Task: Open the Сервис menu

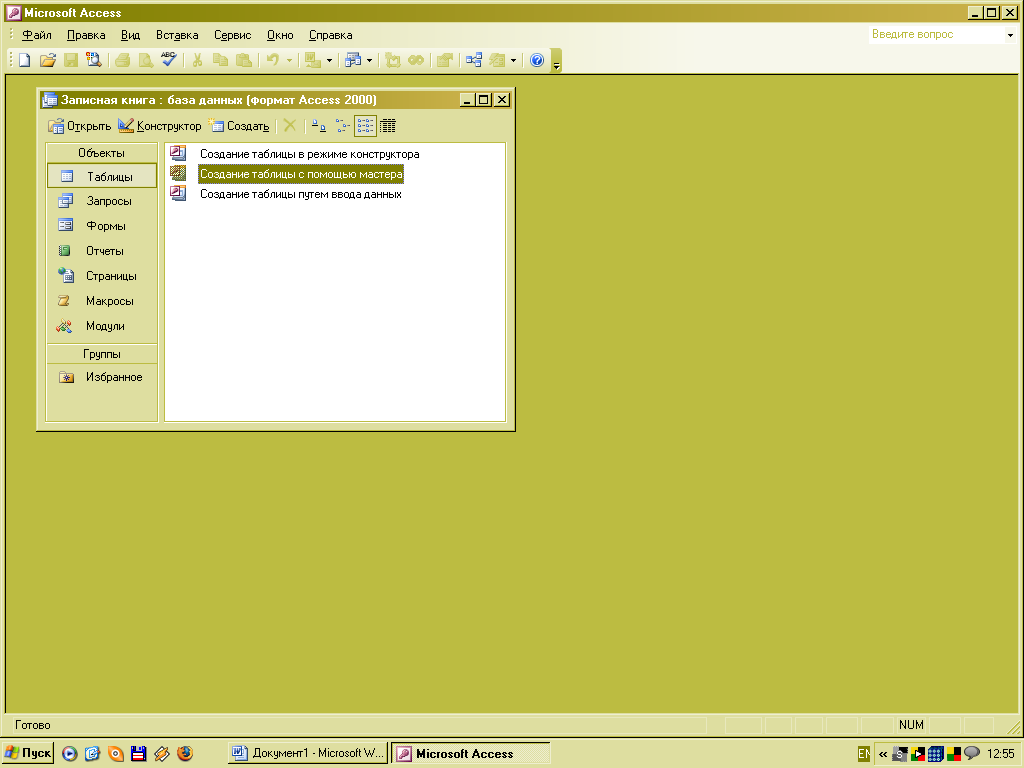Action: (232, 35)
